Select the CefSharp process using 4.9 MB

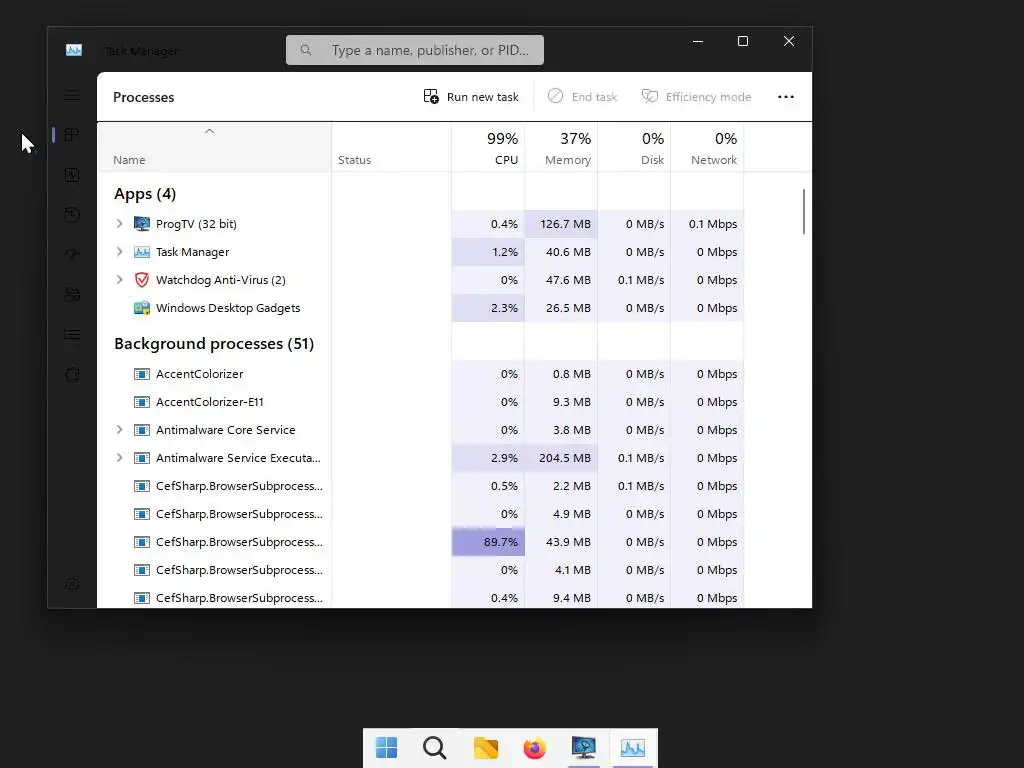421,515
